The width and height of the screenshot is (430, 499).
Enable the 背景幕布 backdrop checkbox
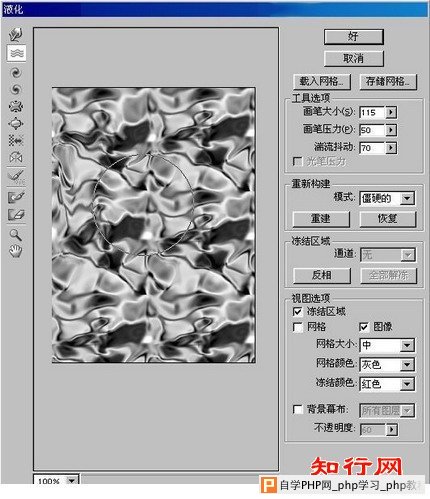tap(297, 409)
